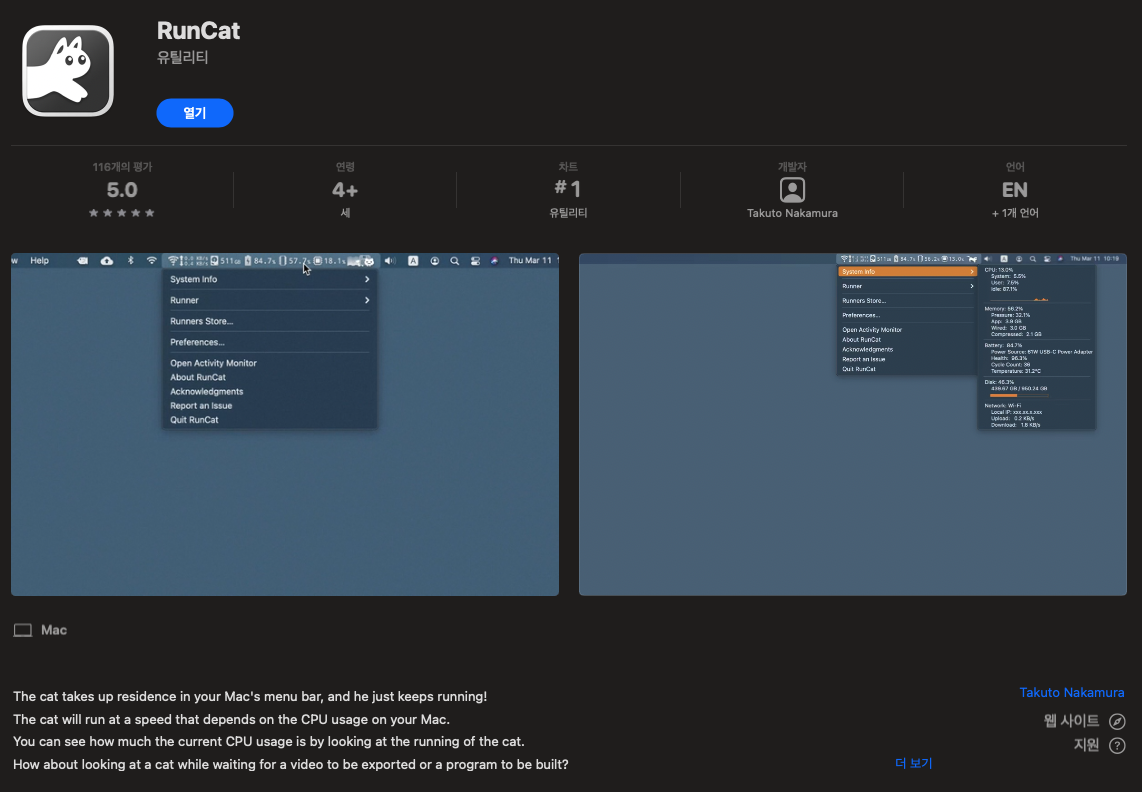Screen dimensions: 1142x792
Task: Click the #1 chart ranking
Action: [x=567, y=189]
